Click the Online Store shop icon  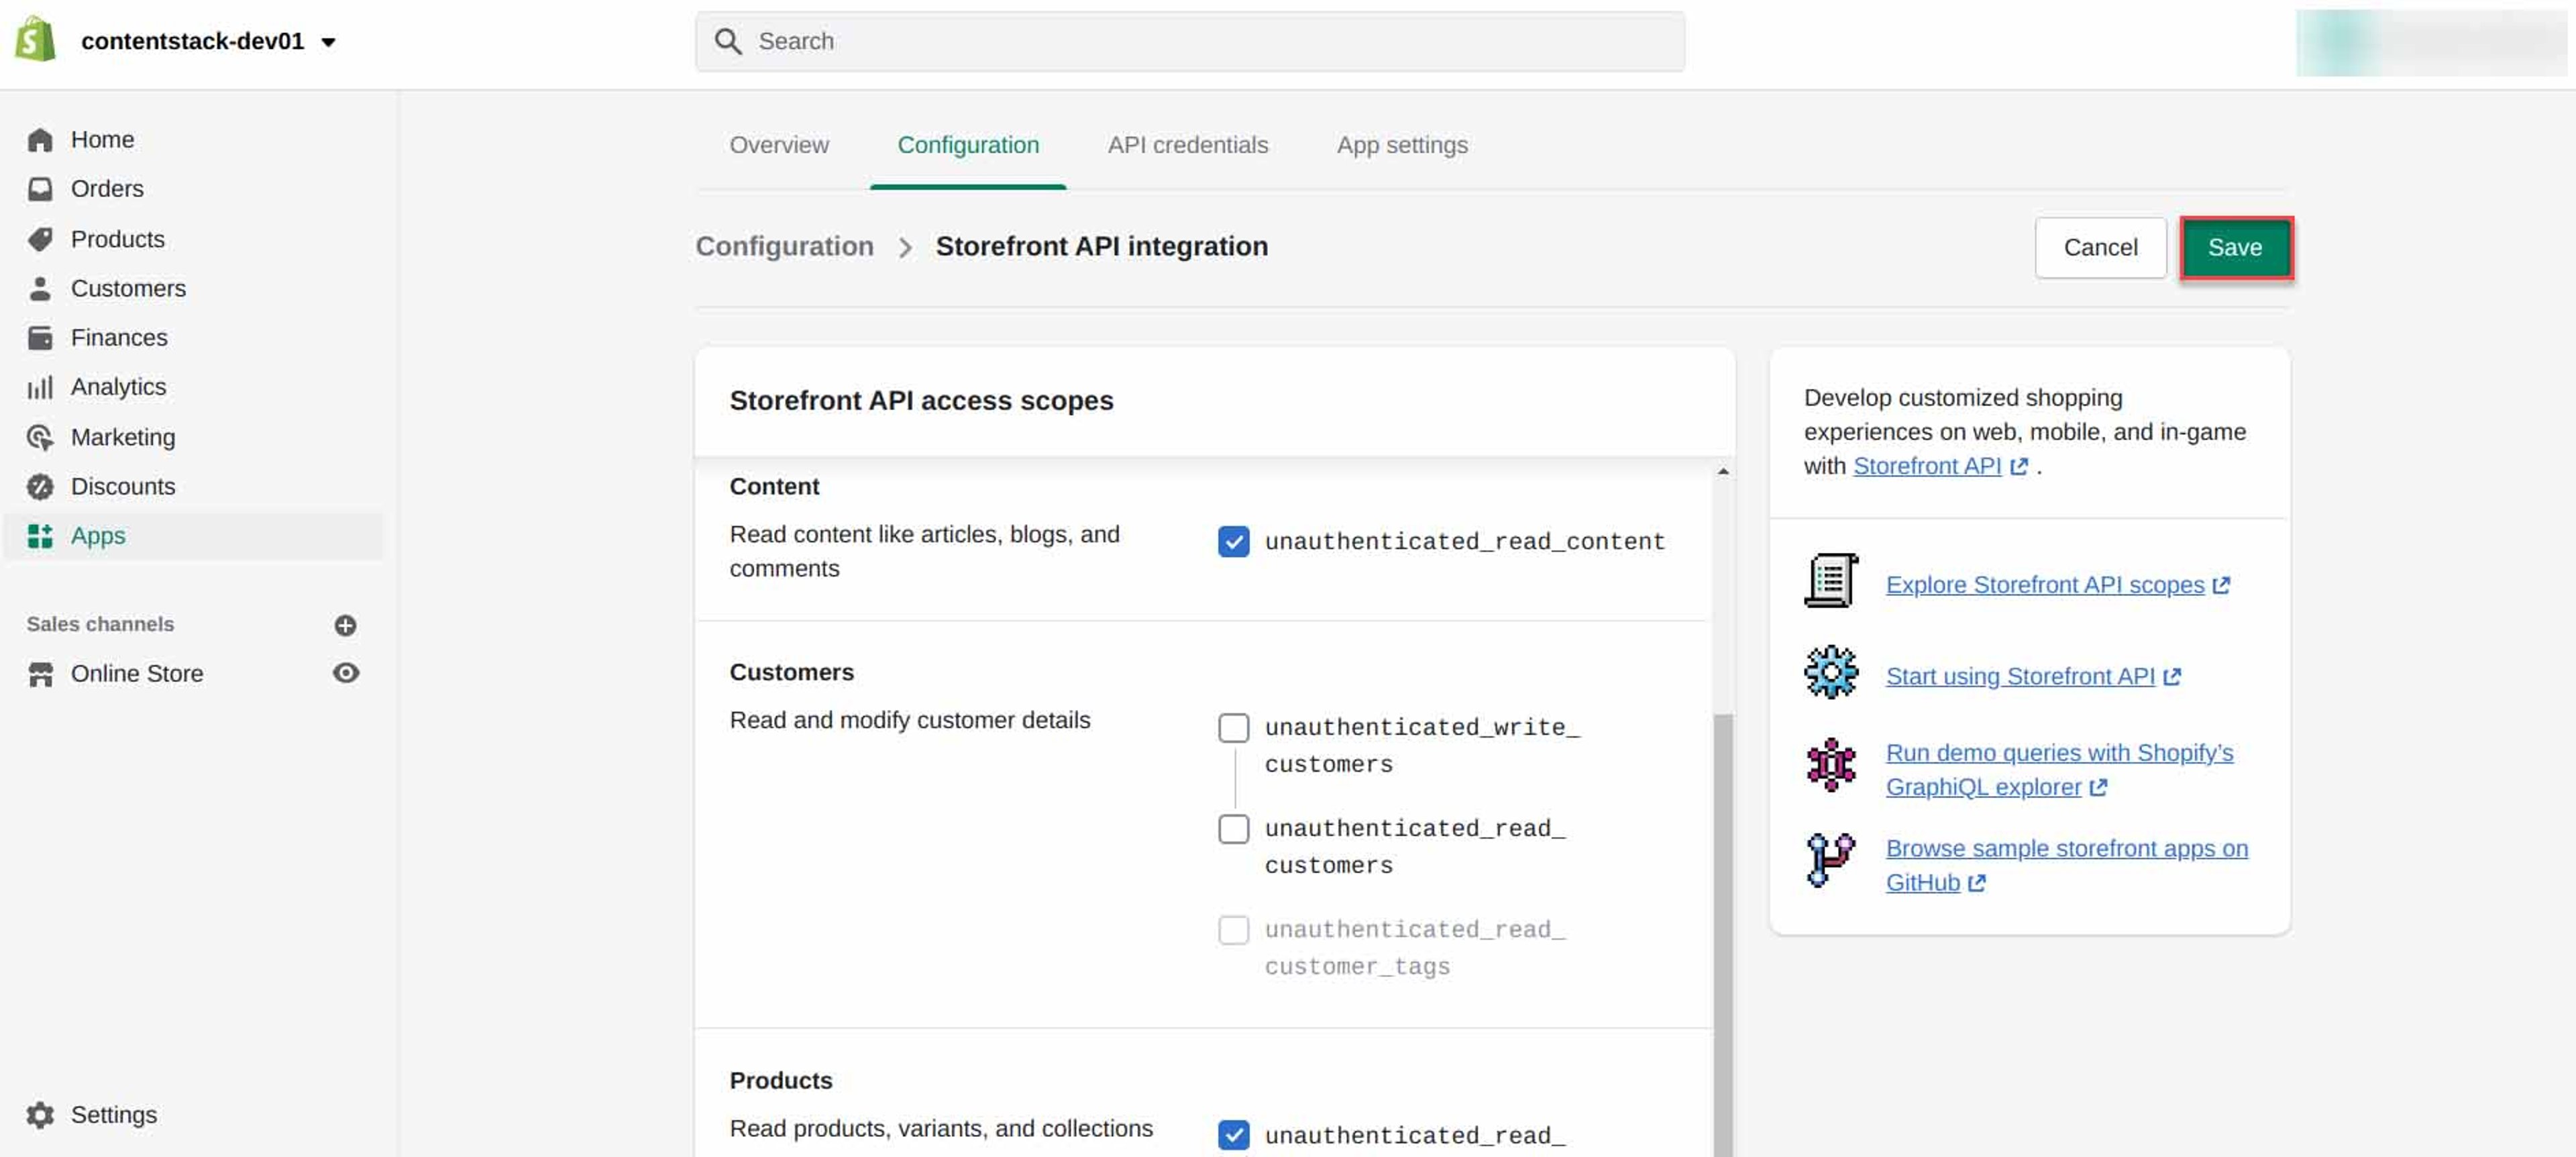pos(40,673)
